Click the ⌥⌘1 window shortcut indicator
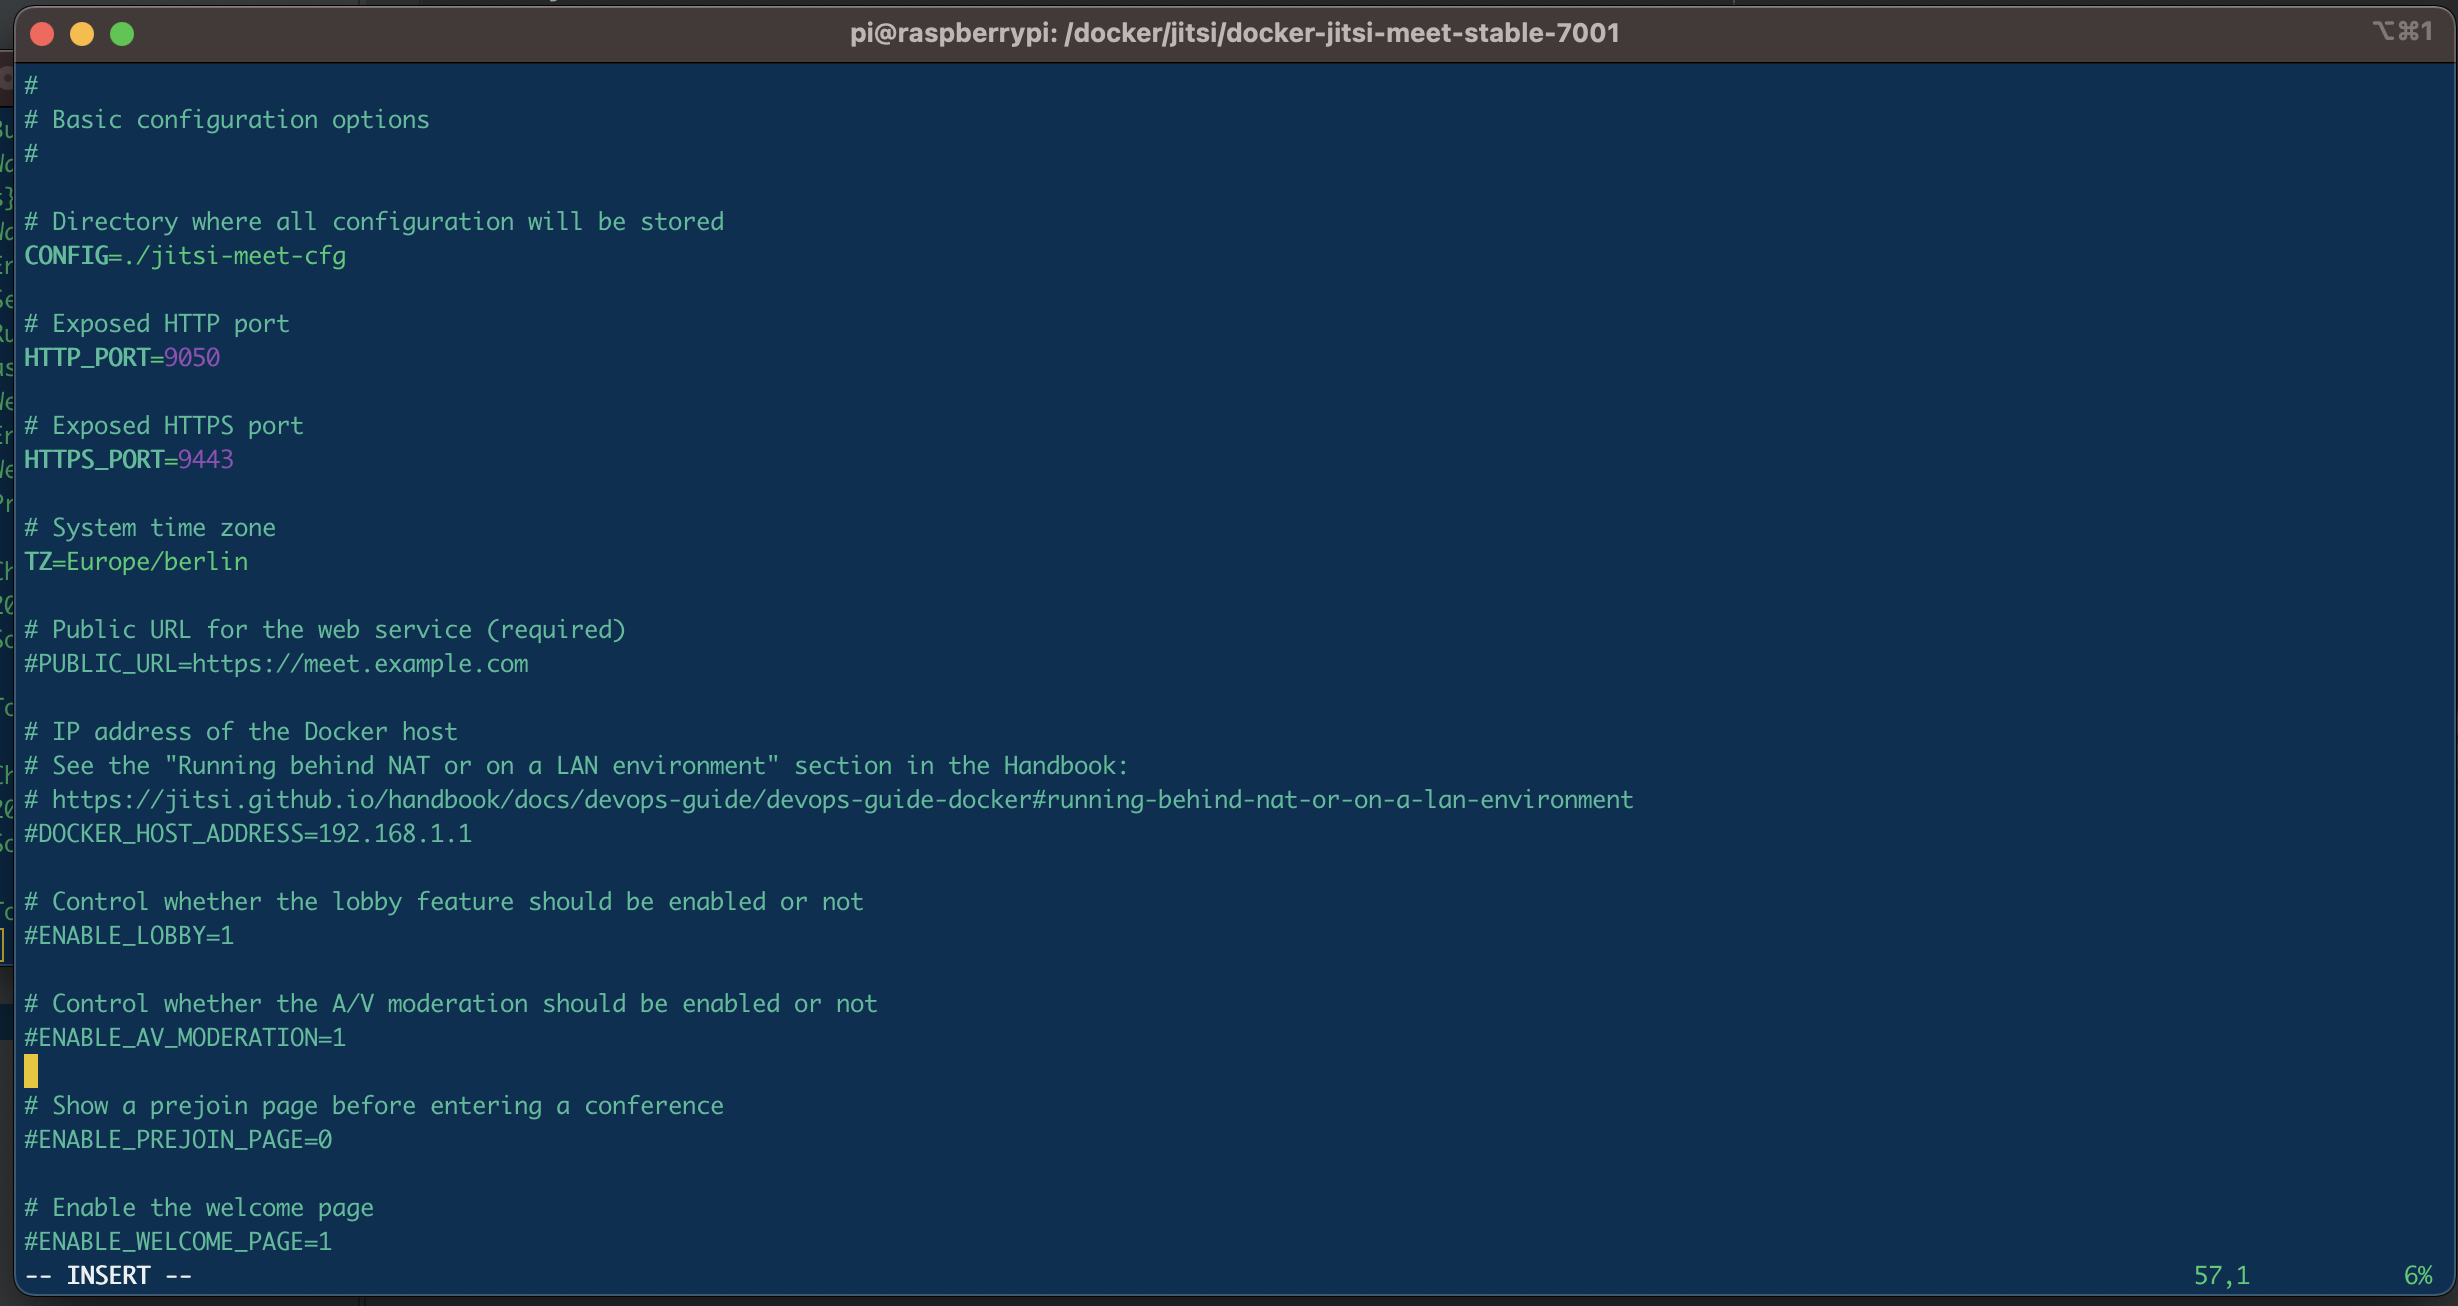 click(2402, 32)
